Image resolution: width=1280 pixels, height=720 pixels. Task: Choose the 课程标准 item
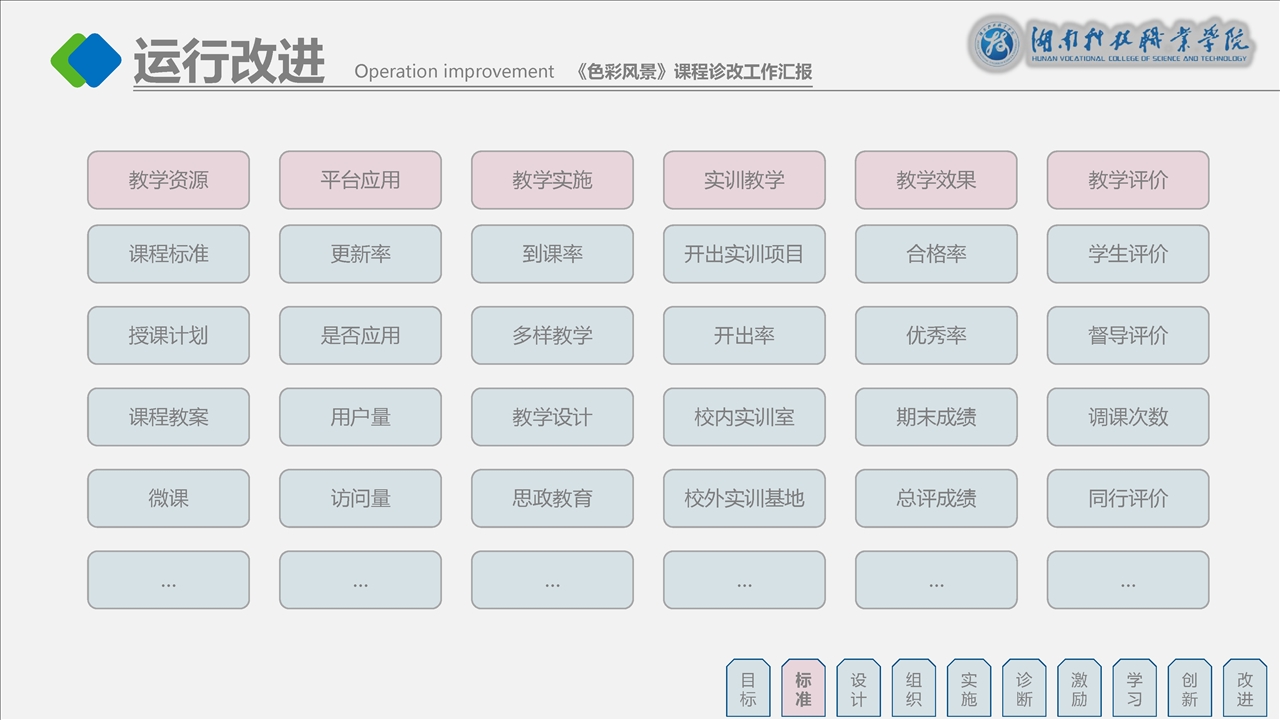[168, 254]
